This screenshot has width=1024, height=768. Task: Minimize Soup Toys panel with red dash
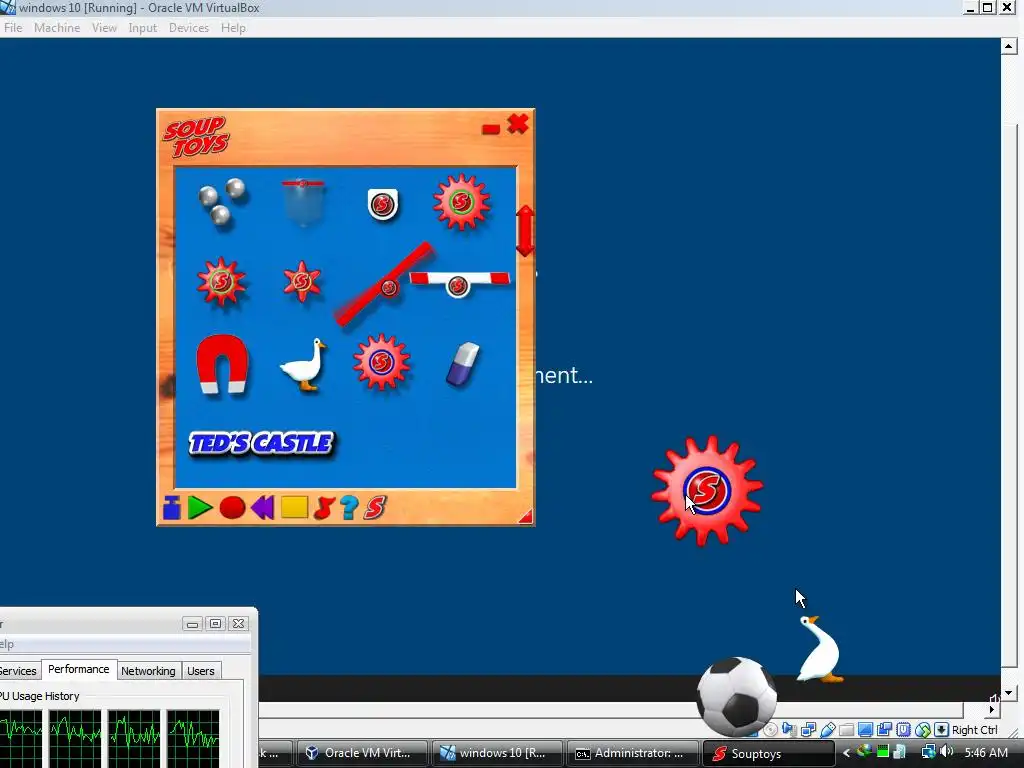coord(491,129)
